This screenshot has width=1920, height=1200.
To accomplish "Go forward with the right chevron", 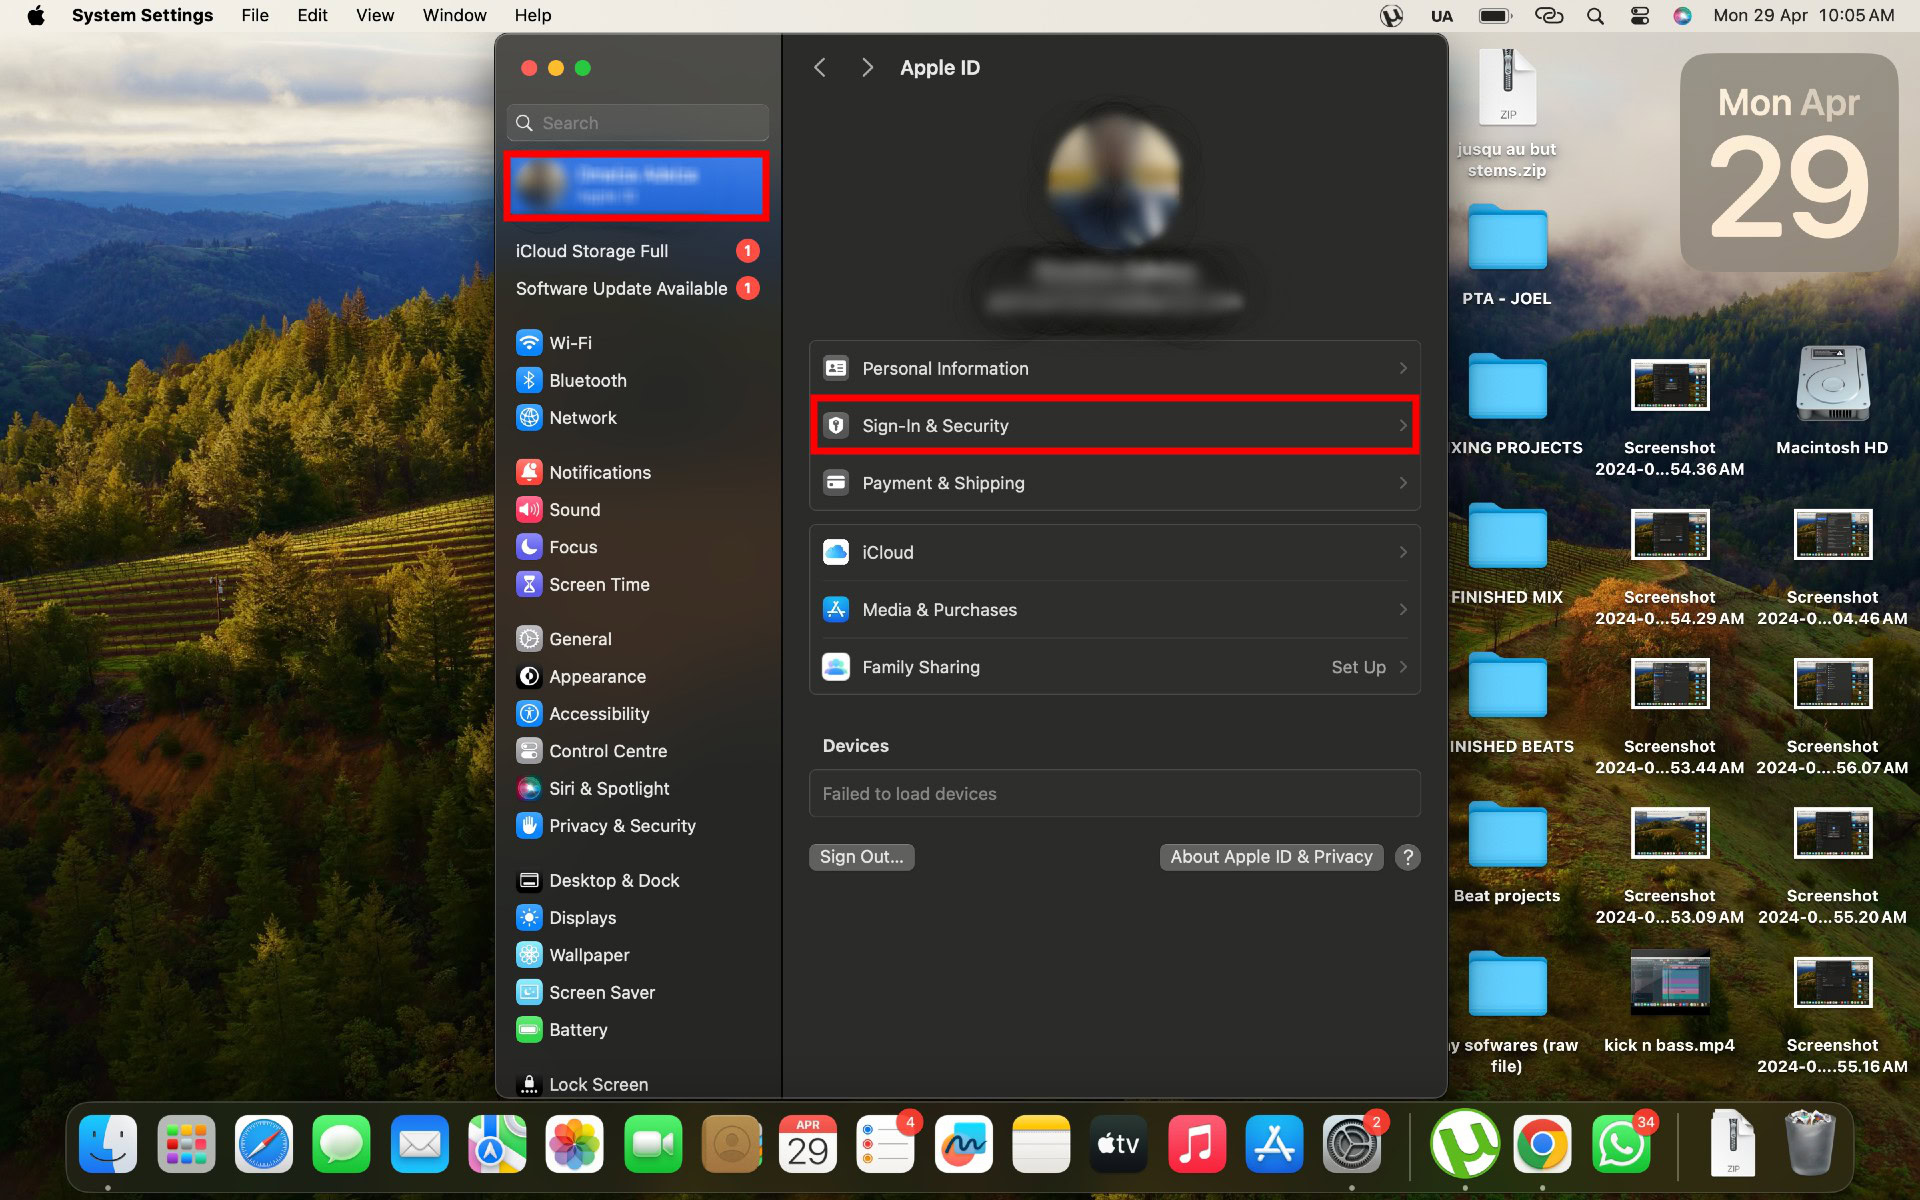I will (867, 67).
